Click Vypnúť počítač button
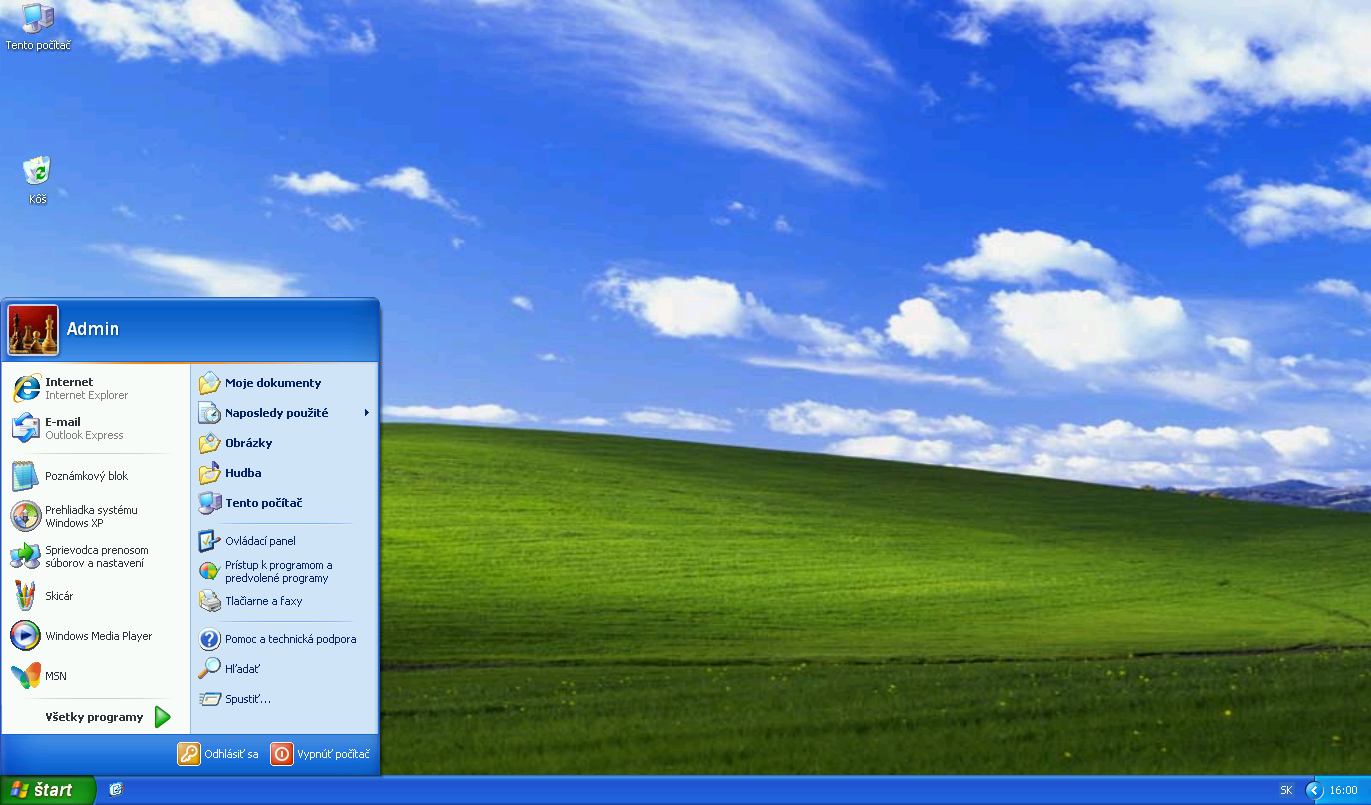This screenshot has height=805, width=1371. (322, 754)
